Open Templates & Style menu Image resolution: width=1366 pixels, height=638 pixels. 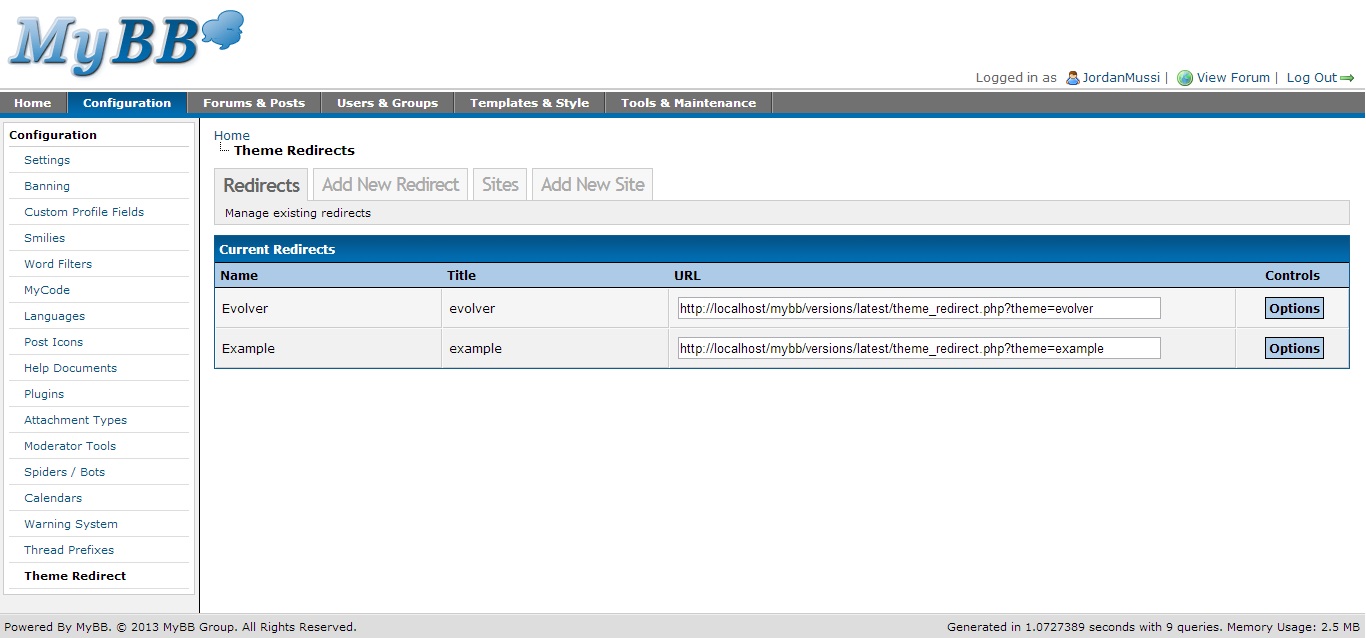(529, 103)
